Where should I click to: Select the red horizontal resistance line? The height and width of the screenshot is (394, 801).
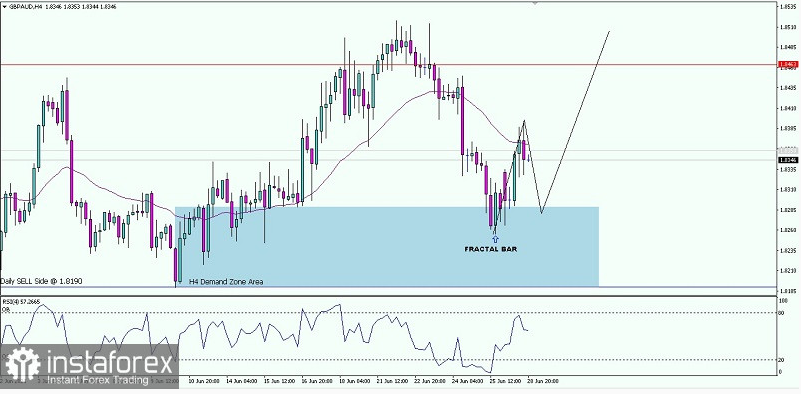coord(388,64)
